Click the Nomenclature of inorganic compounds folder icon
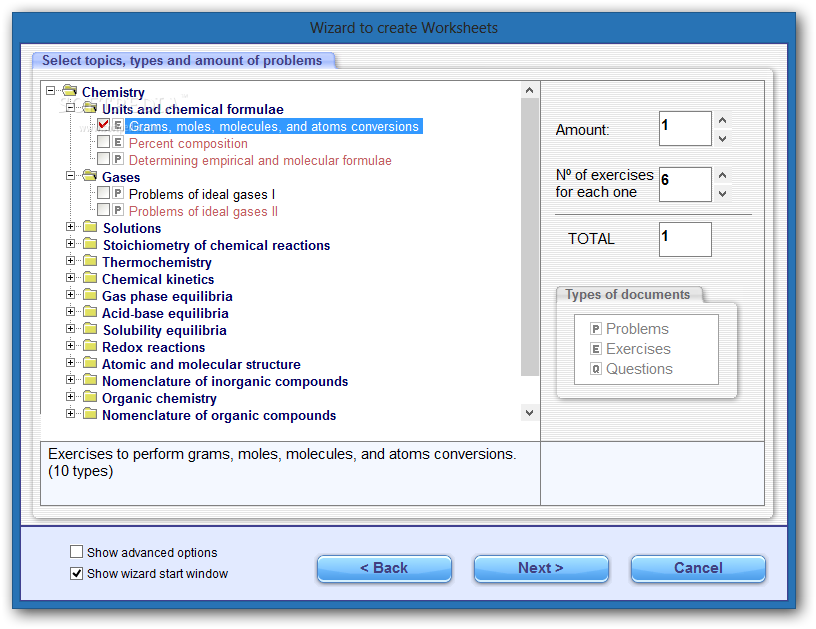This screenshot has width=816, height=629. tap(91, 380)
